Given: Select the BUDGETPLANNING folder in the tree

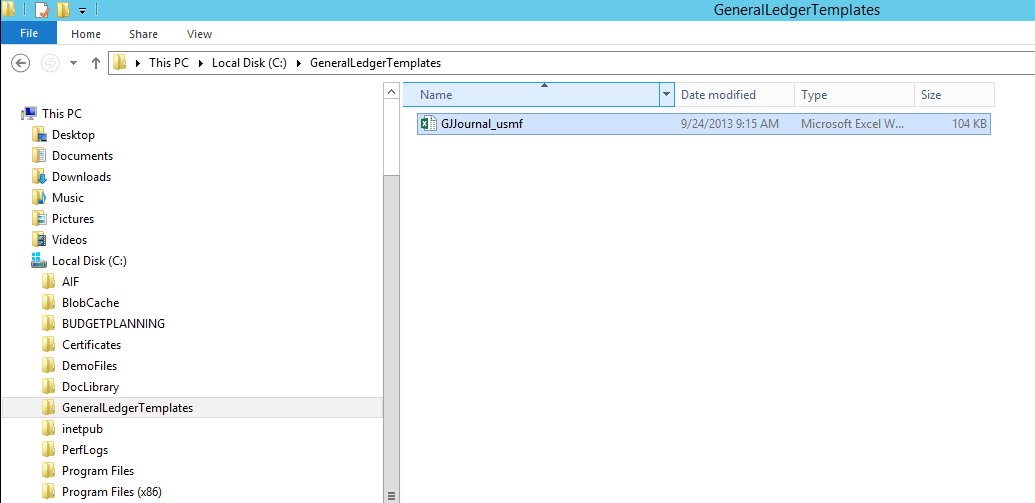Looking at the screenshot, I should [113, 324].
